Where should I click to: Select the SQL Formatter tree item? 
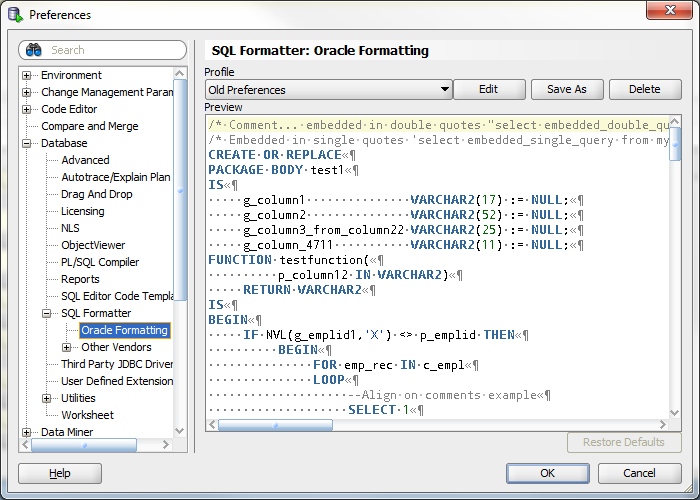pyautogui.click(x=96, y=313)
